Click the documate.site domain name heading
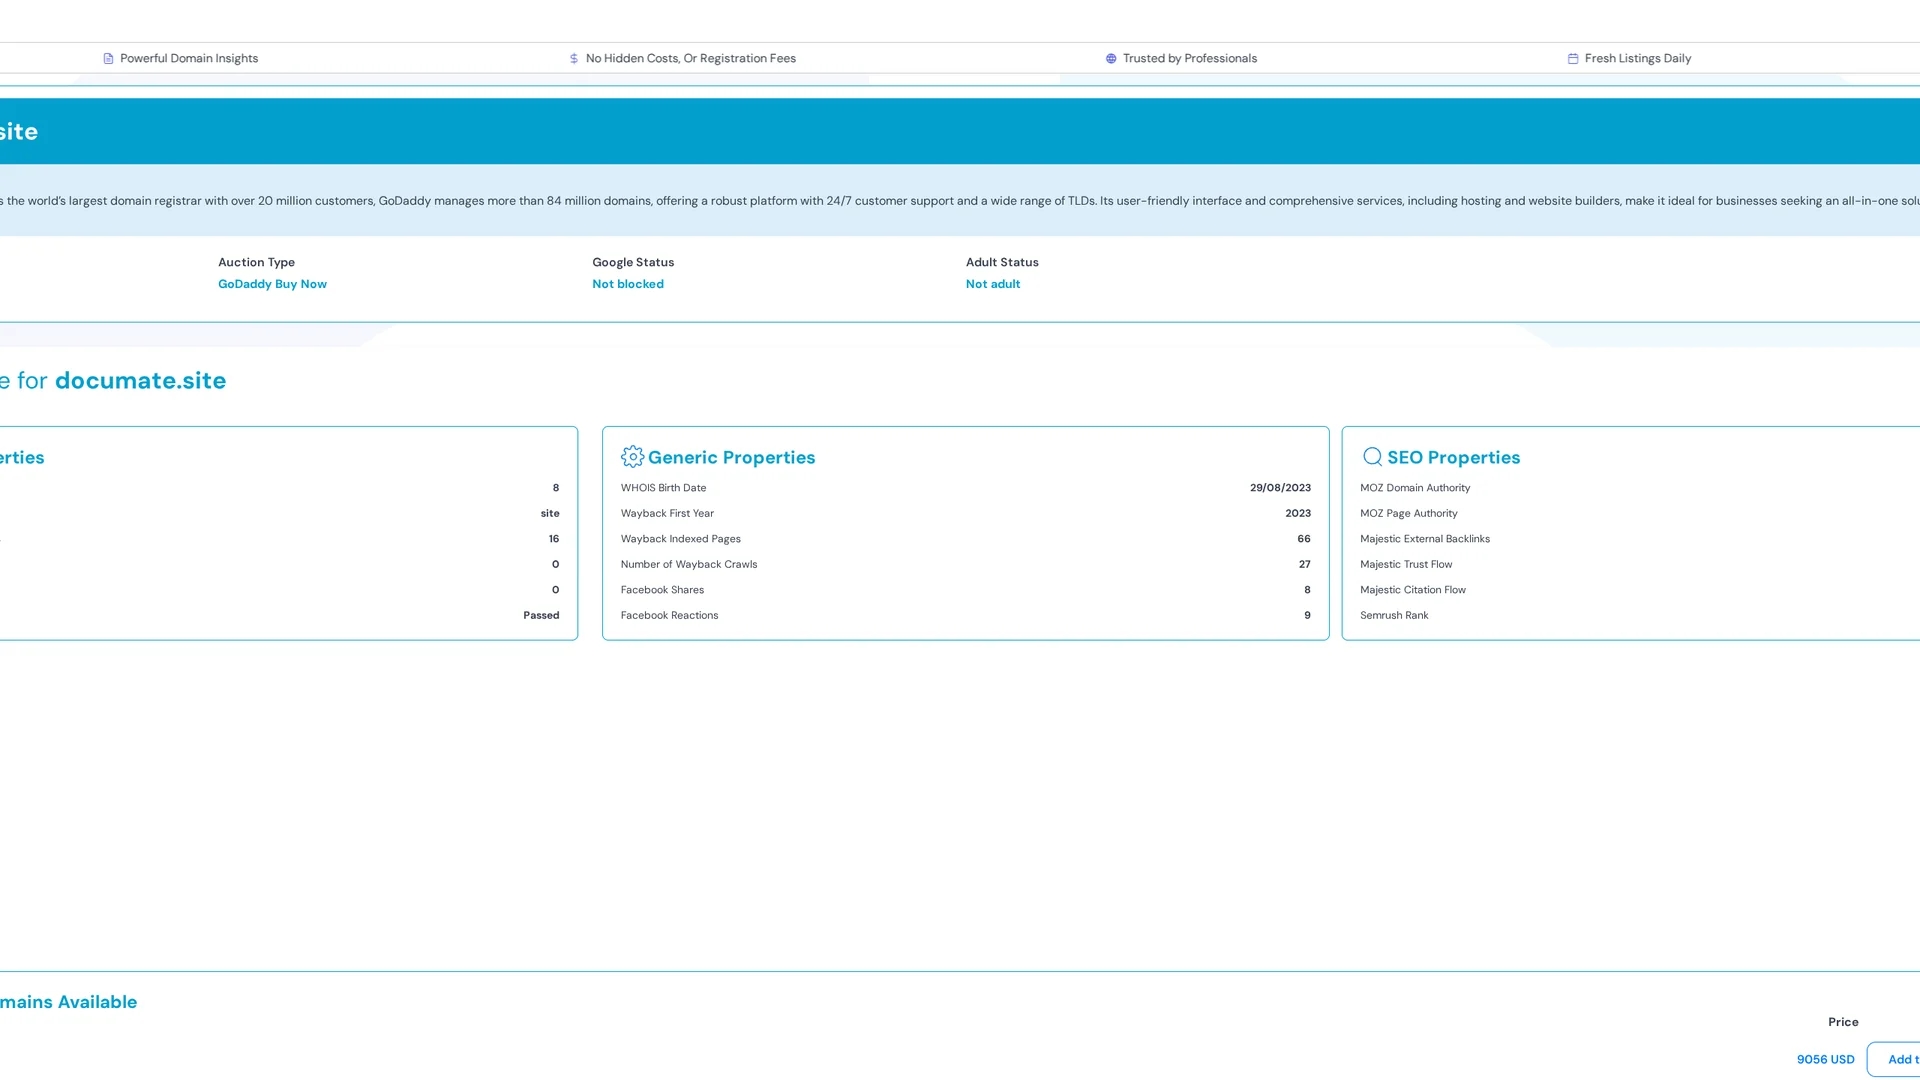The height and width of the screenshot is (1080, 1920). (x=140, y=381)
